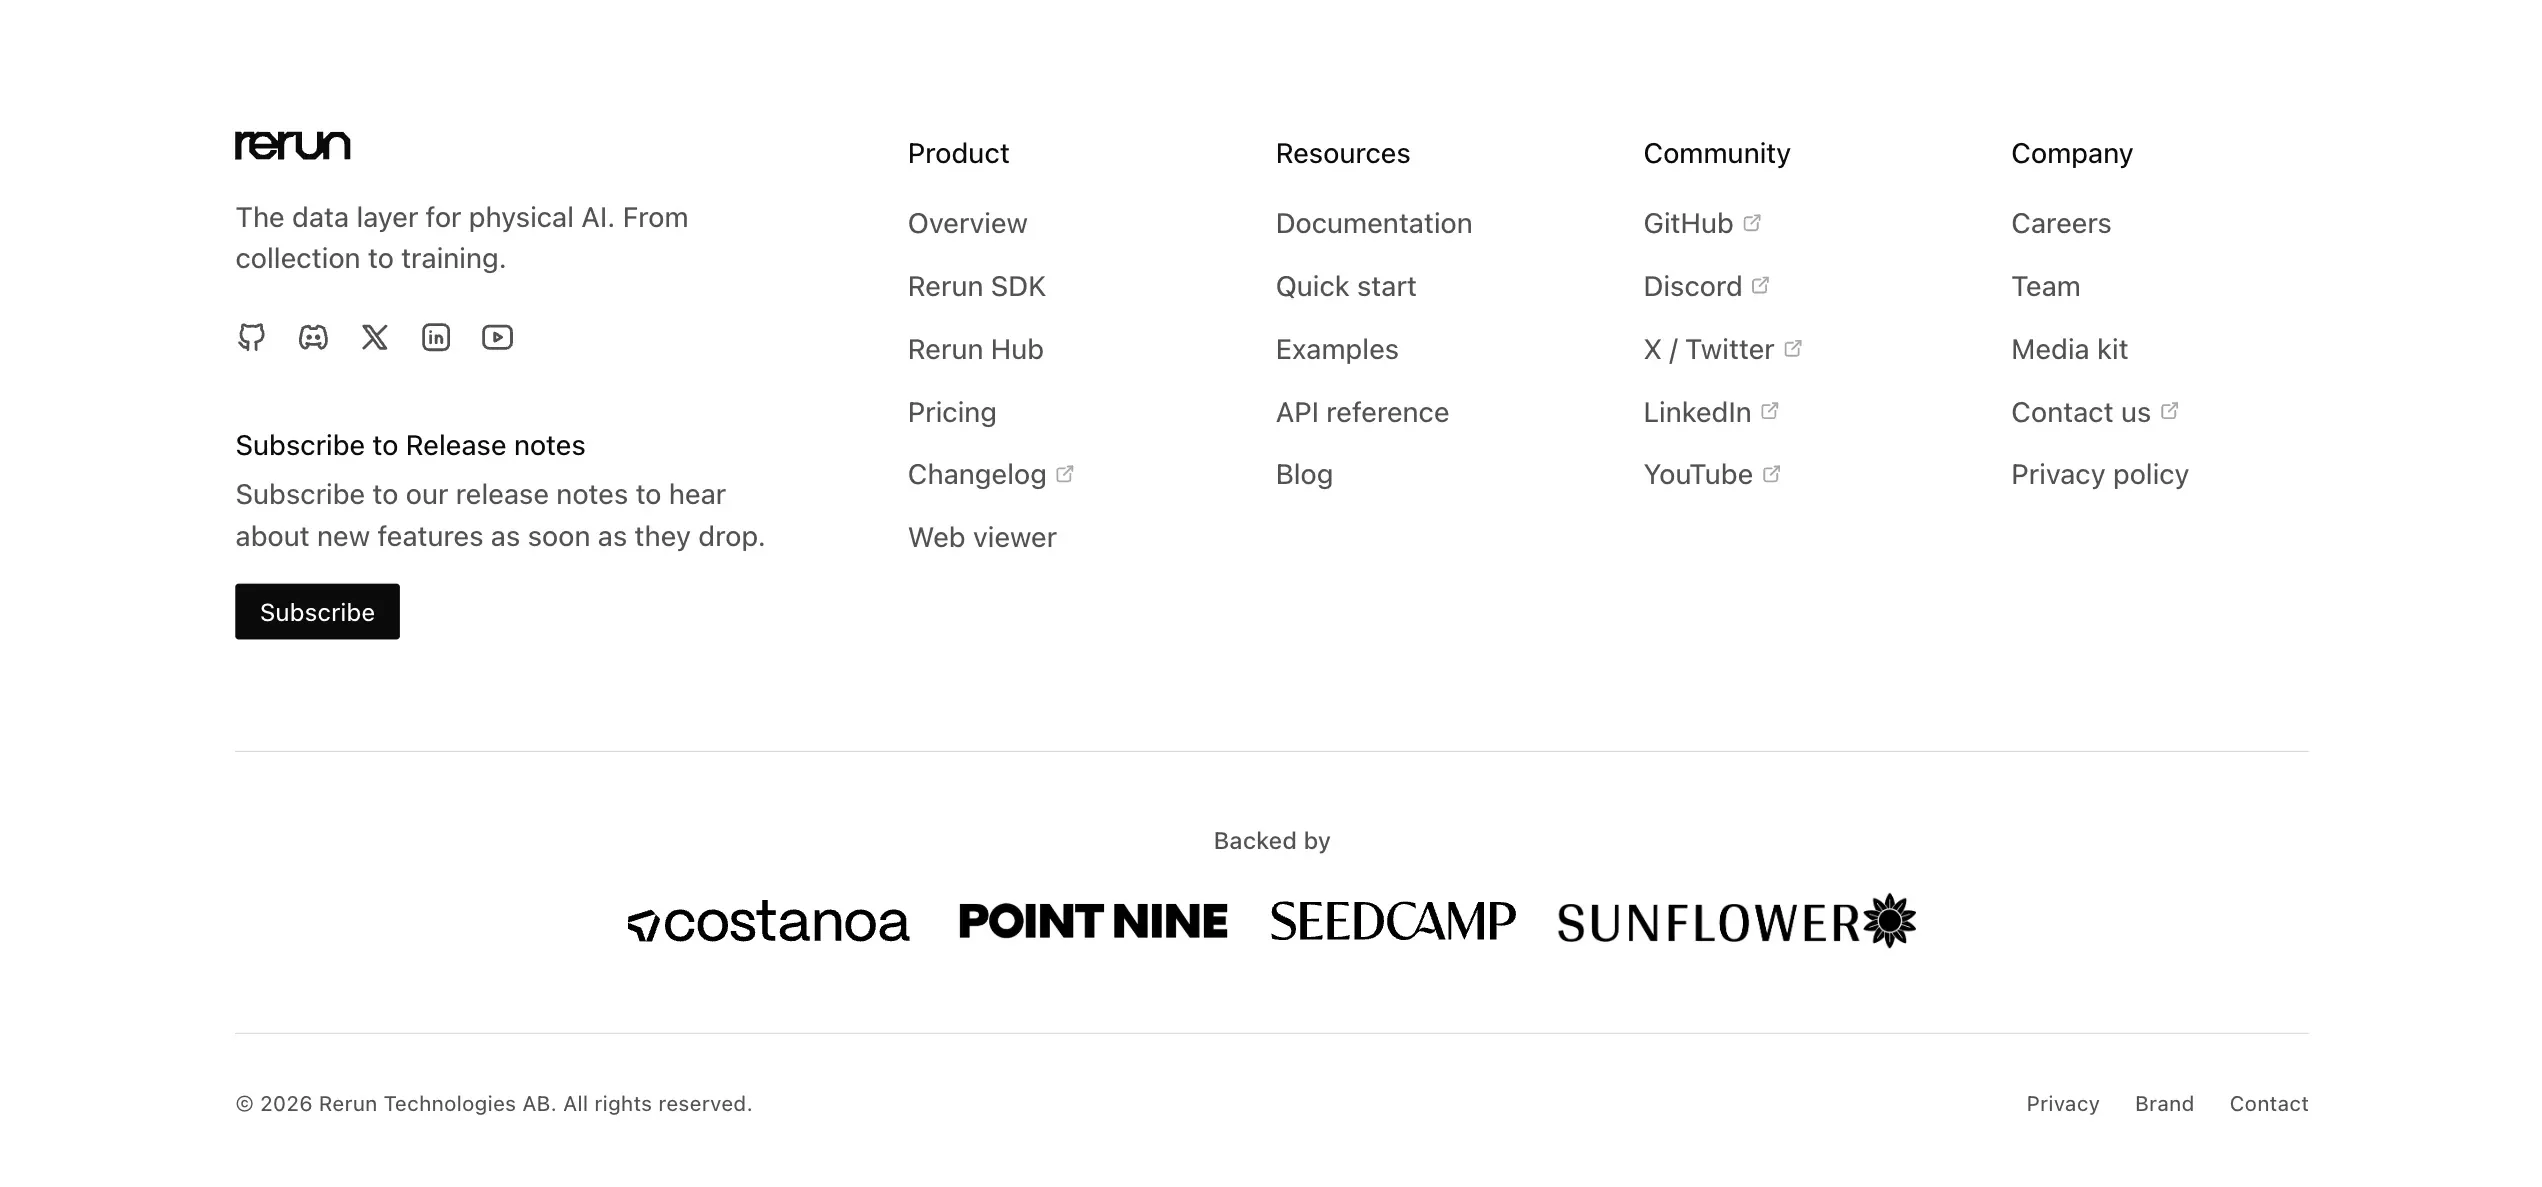The height and width of the screenshot is (1187, 2542).
Task: Click Brand in the bottom footer
Action: [2164, 1104]
